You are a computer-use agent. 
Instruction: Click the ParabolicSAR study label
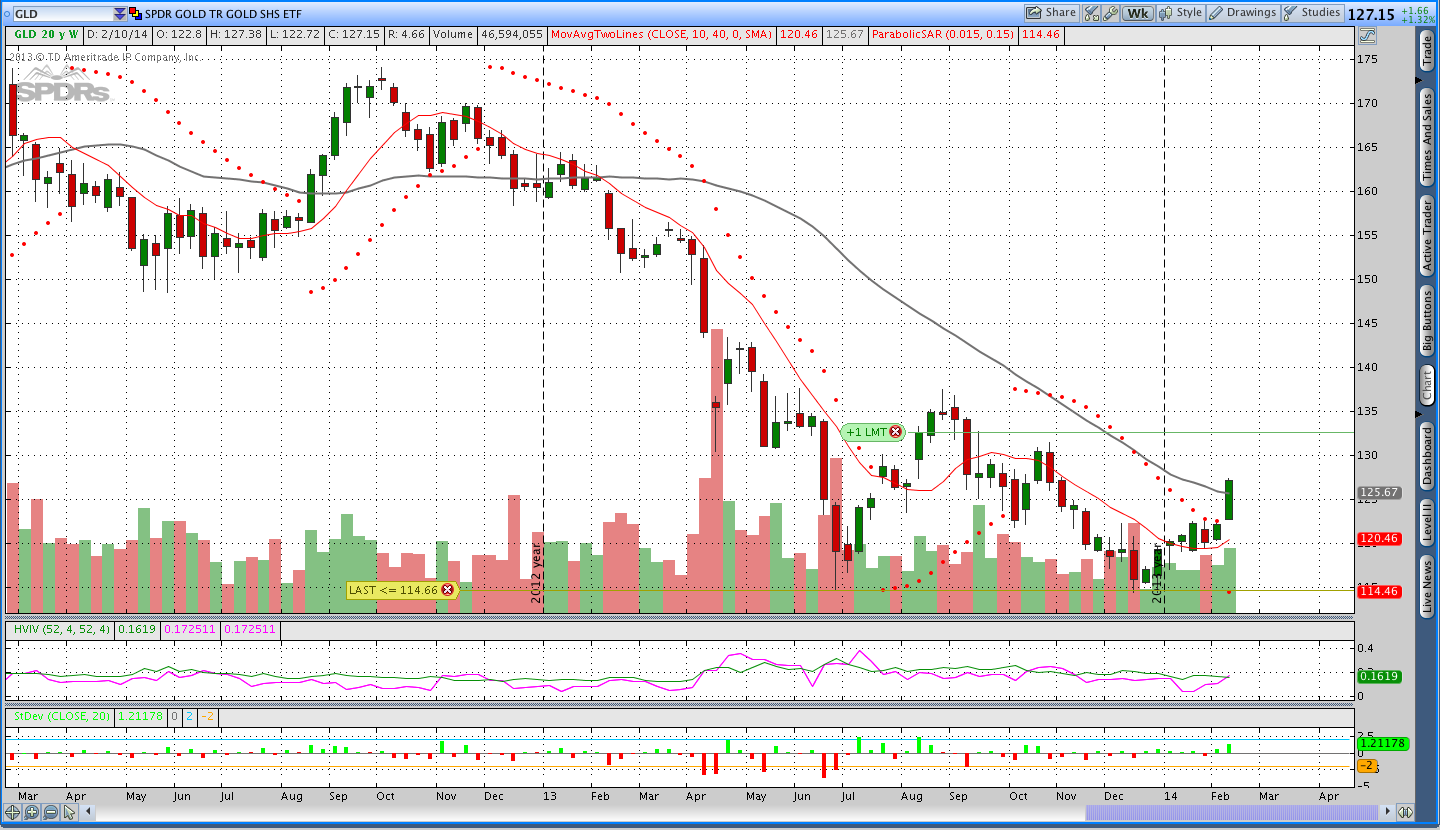click(943, 35)
